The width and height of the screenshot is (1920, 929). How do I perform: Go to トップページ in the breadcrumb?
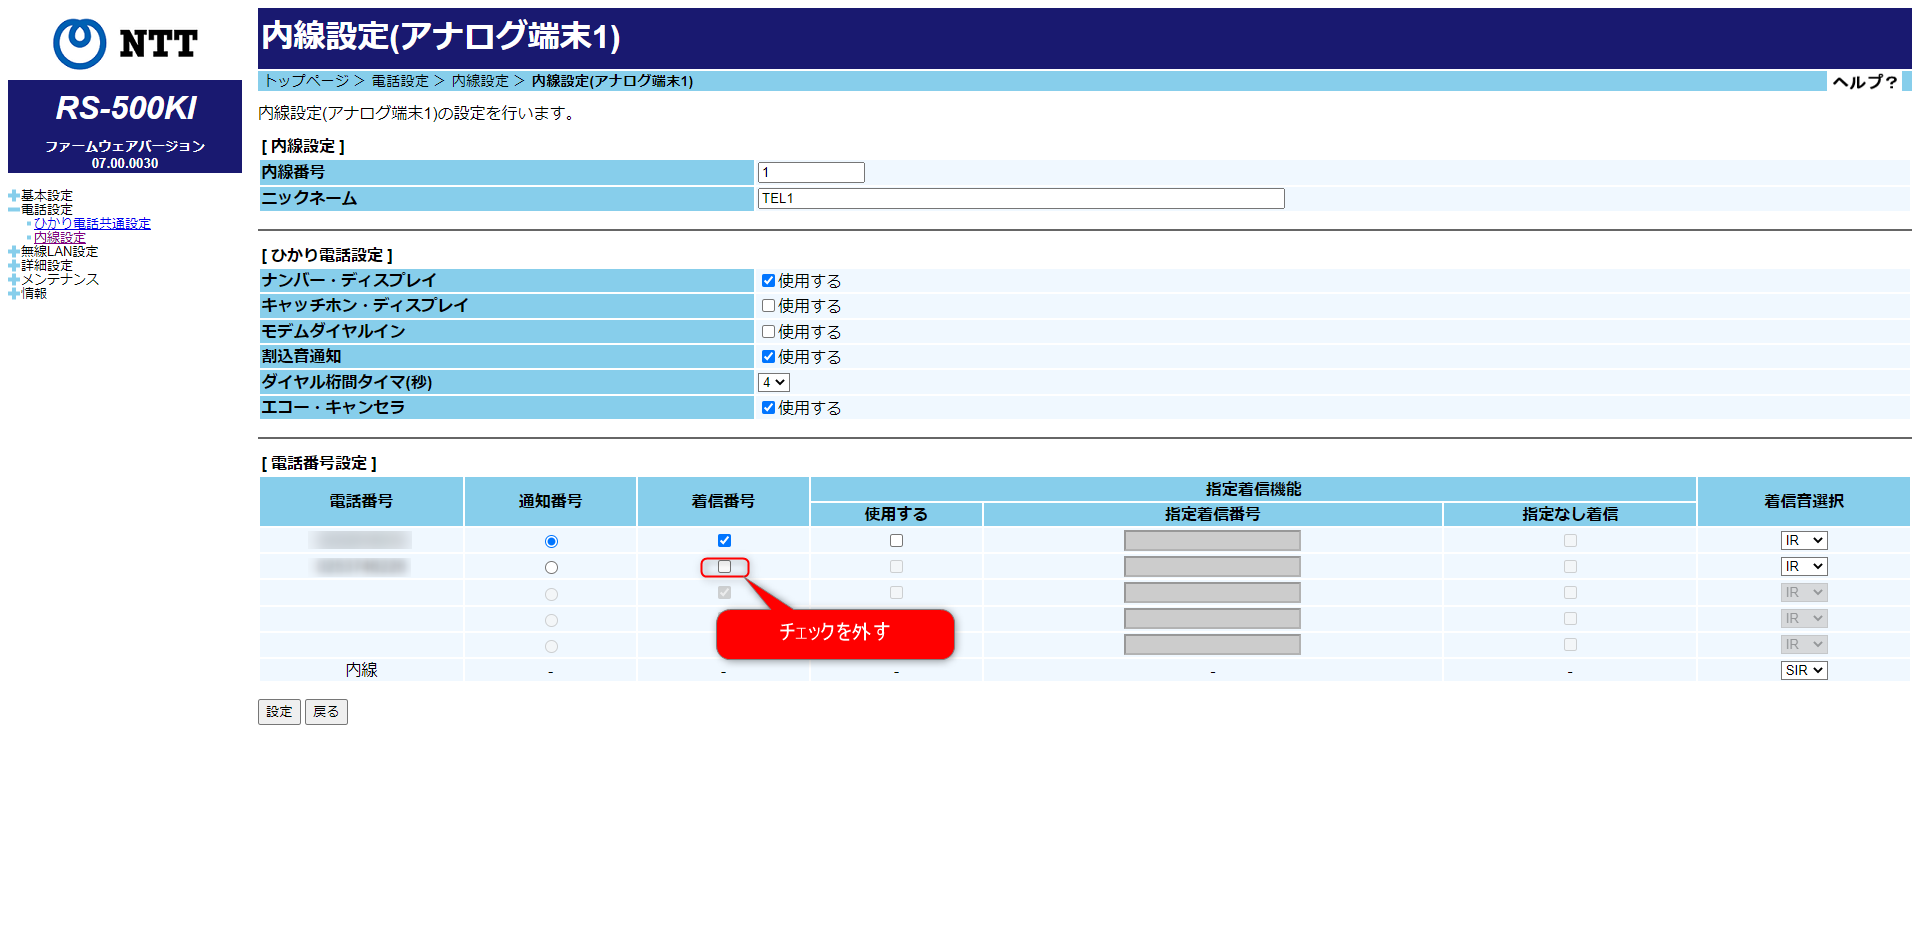[307, 81]
